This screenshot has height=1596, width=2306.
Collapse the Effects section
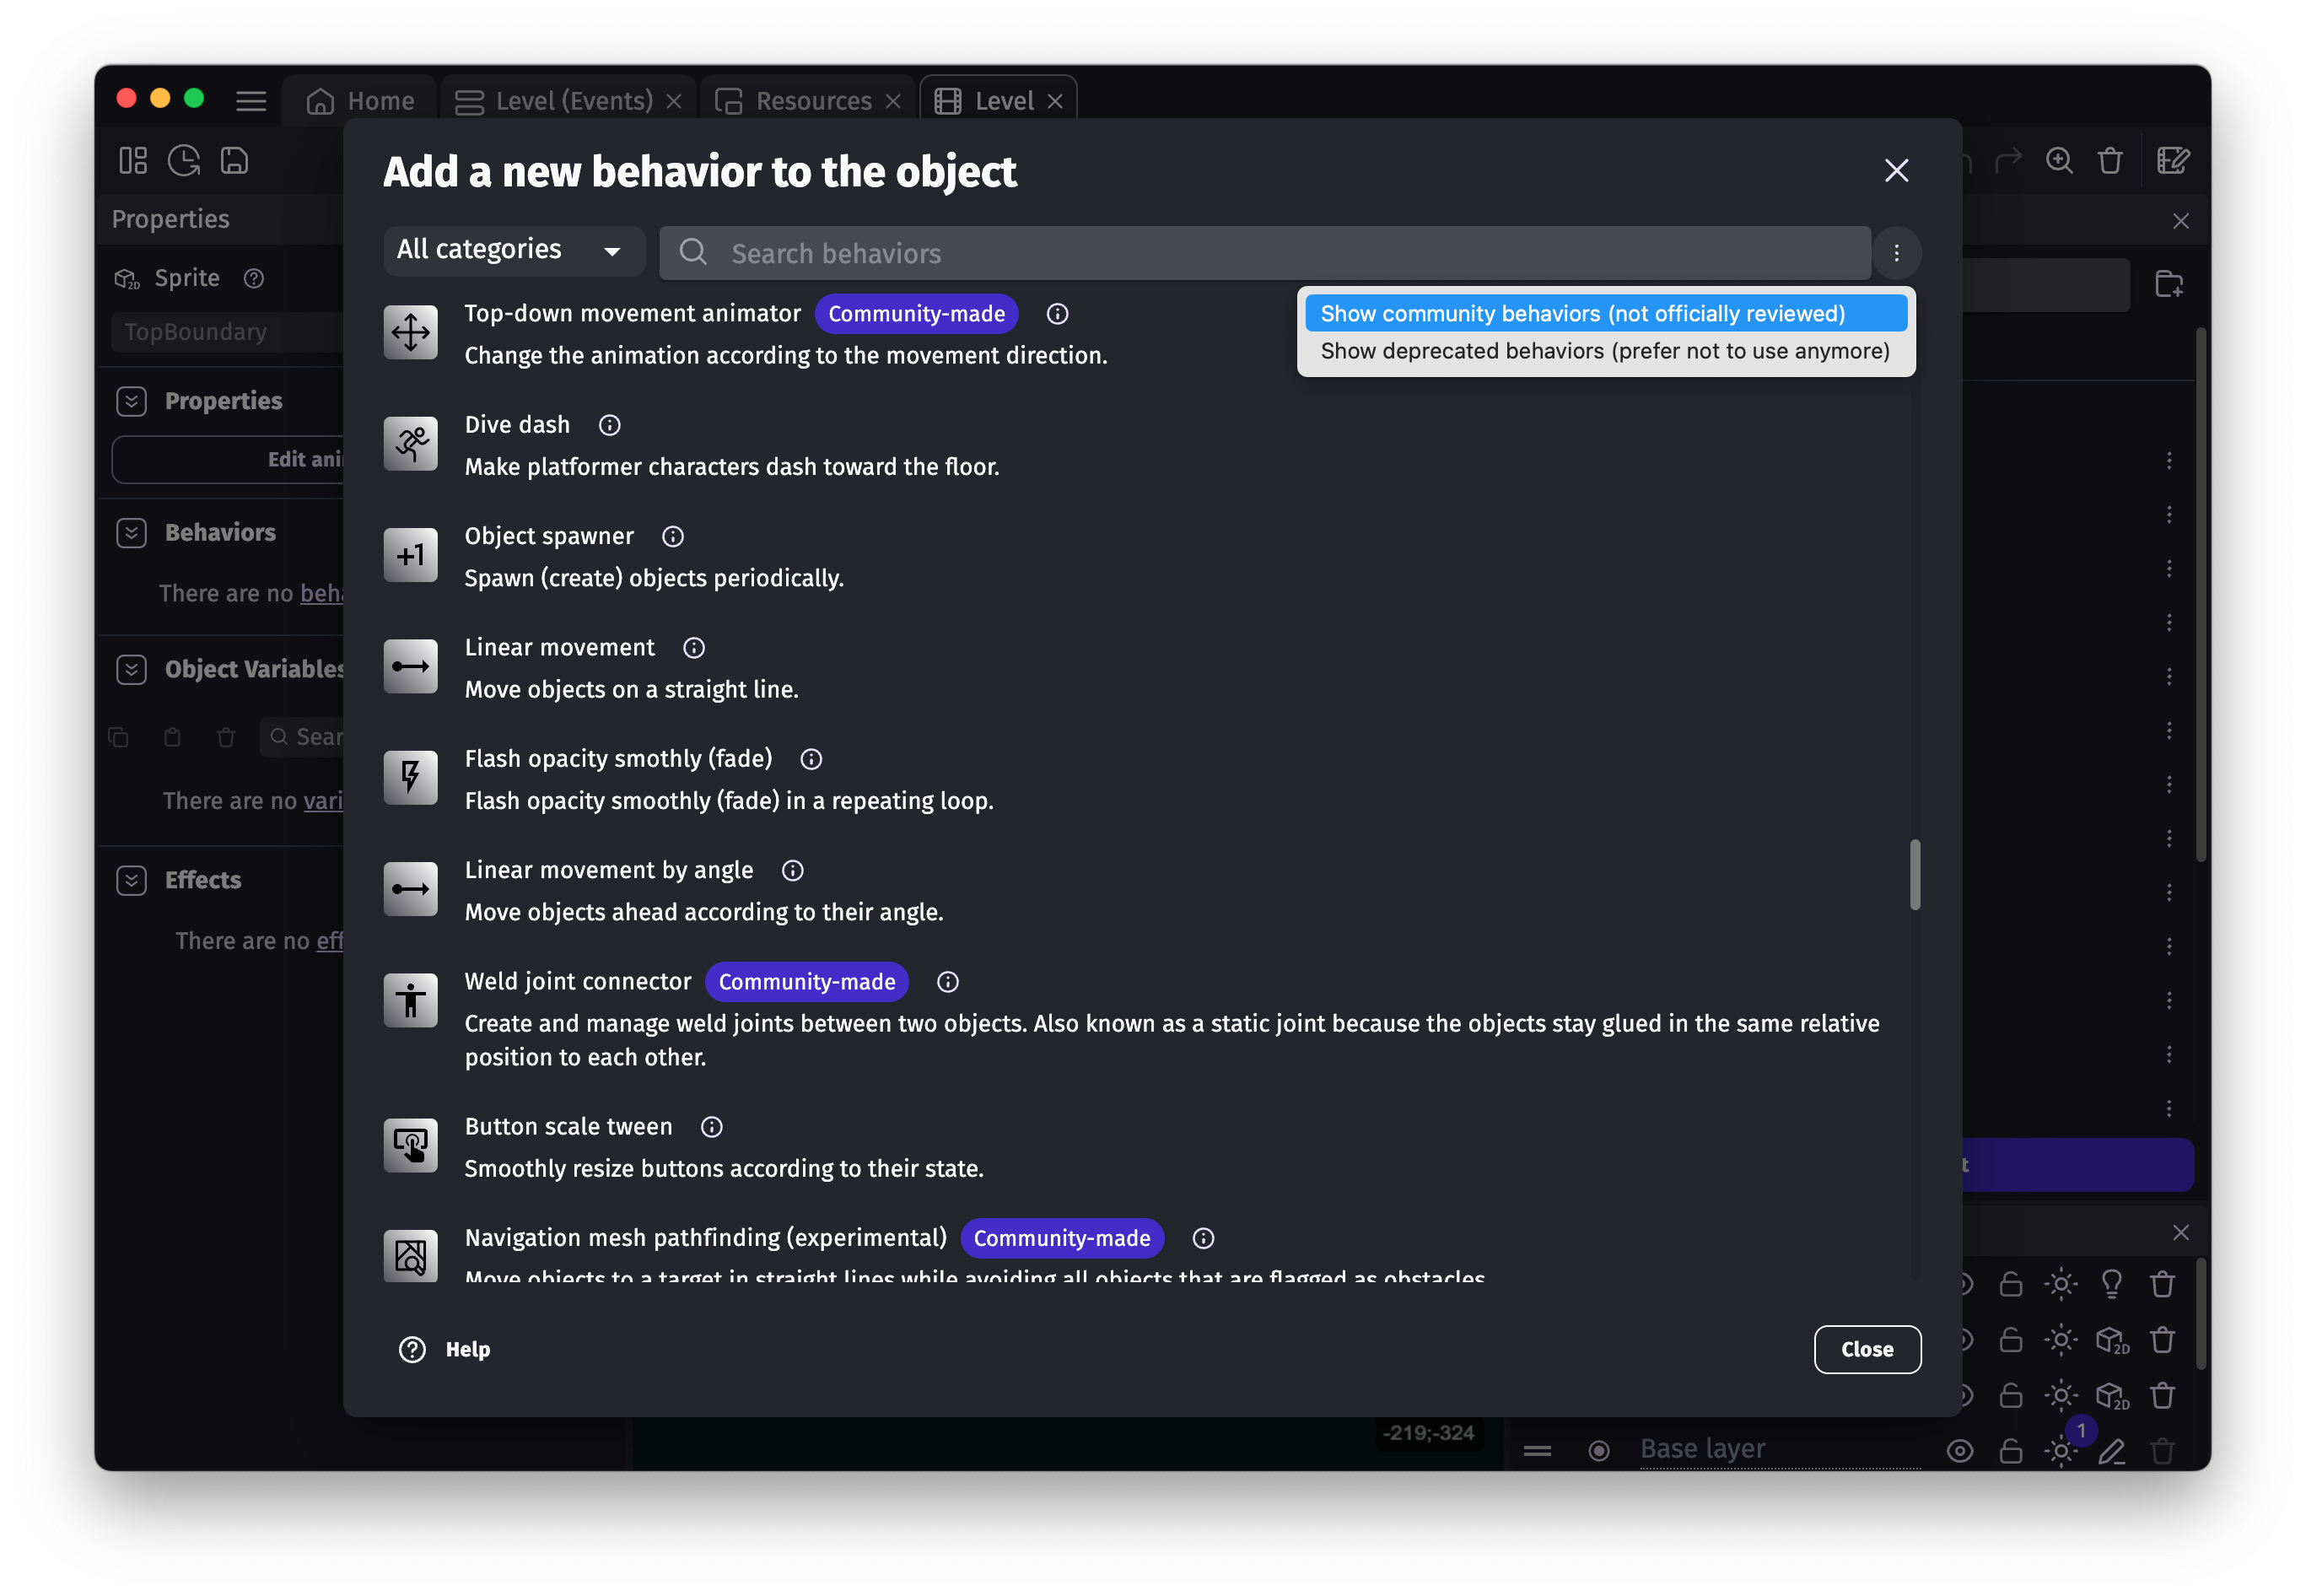click(x=131, y=880)
